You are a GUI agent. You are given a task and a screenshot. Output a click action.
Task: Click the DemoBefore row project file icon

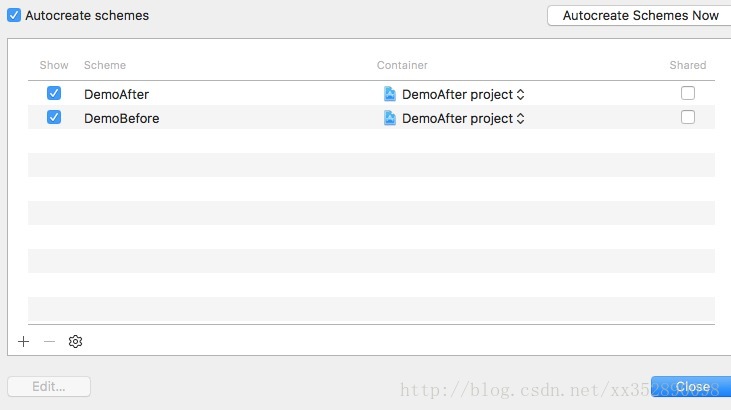coord(390,118)
